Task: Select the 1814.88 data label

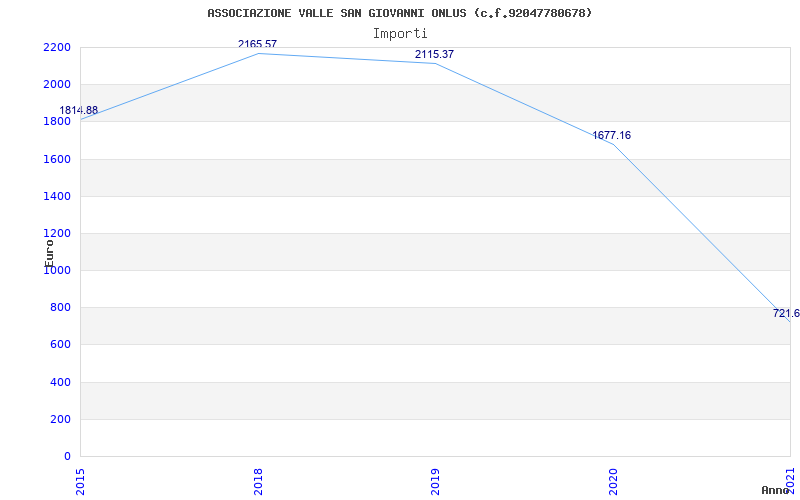Action: click(x=79, y=111)
